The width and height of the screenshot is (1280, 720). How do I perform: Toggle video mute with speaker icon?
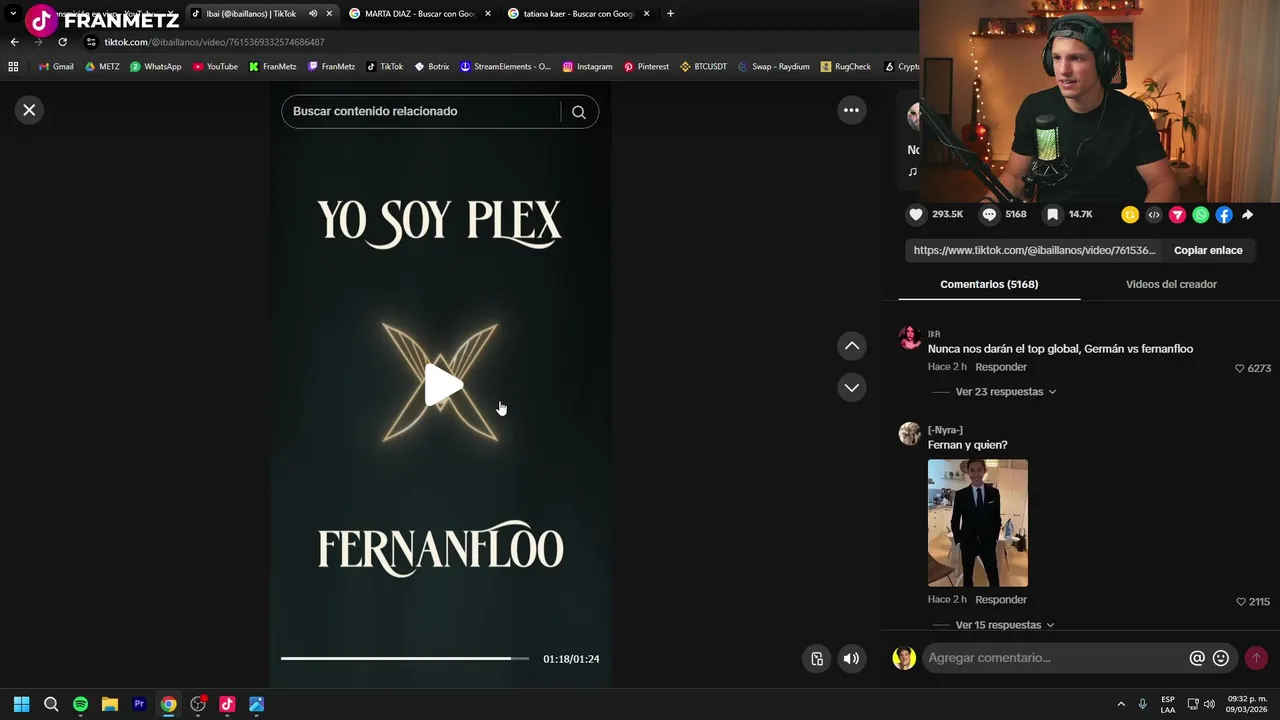click(851, 658)
